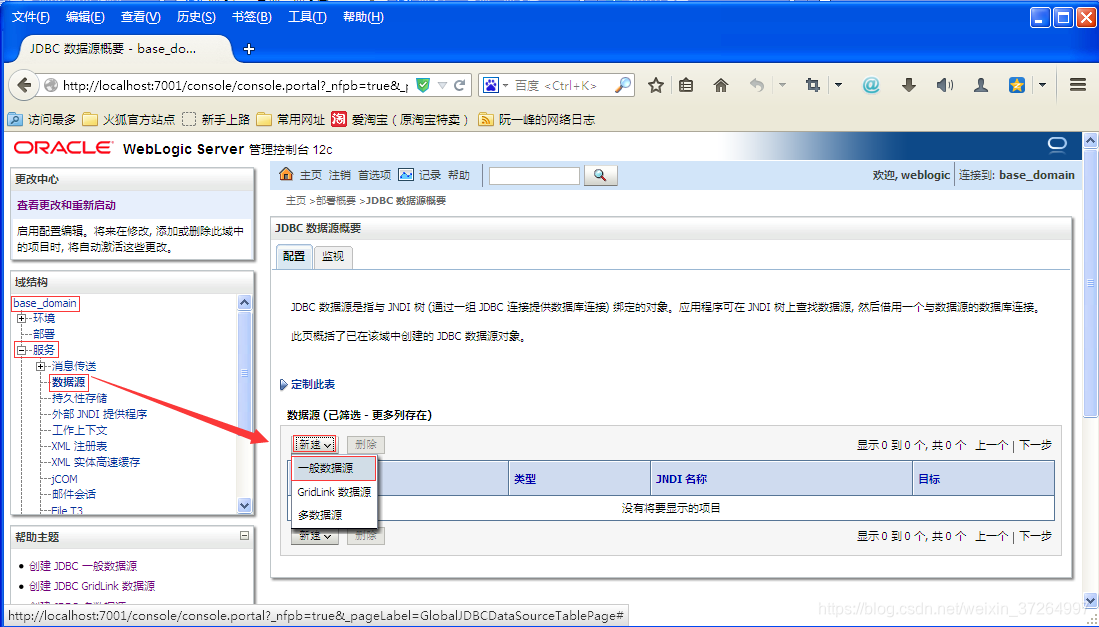1099x627 pixels.
Task: Open the 访问最多 bookmark folder
Action: (x=41, y=119)
